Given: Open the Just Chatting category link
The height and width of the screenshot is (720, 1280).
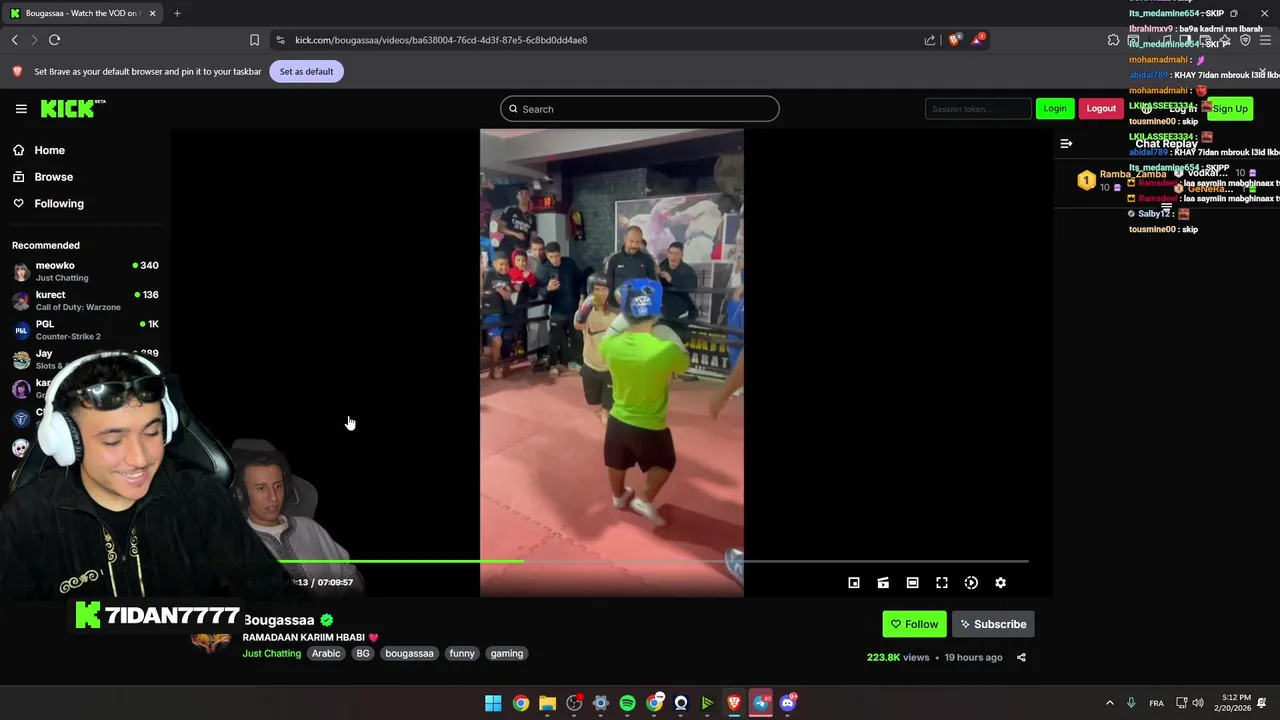Looking at the screenshot, I should (271, 653).
